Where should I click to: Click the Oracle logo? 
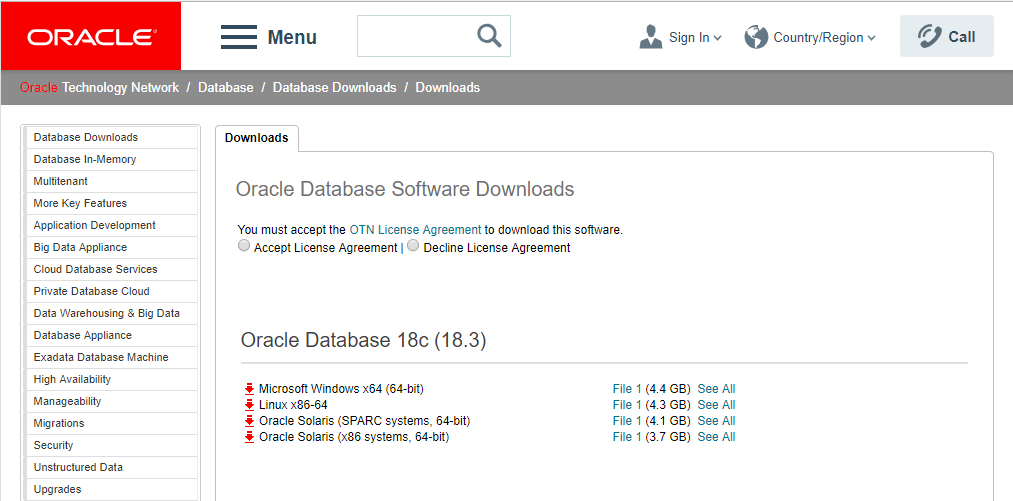91,37
